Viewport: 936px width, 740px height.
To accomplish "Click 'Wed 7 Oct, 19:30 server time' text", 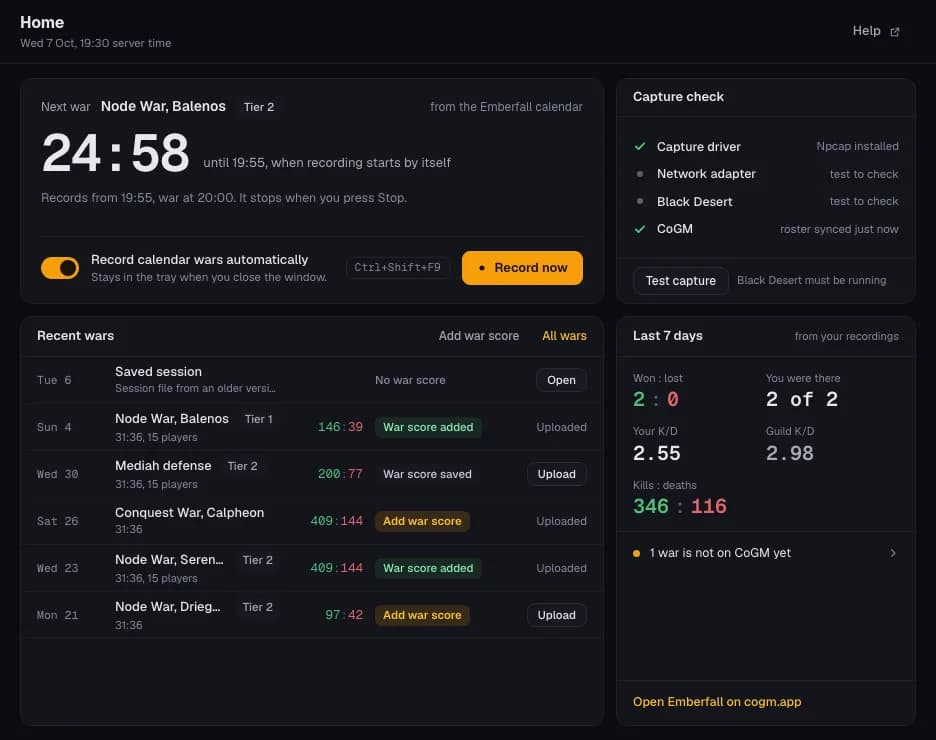I will tap(96, 43).
